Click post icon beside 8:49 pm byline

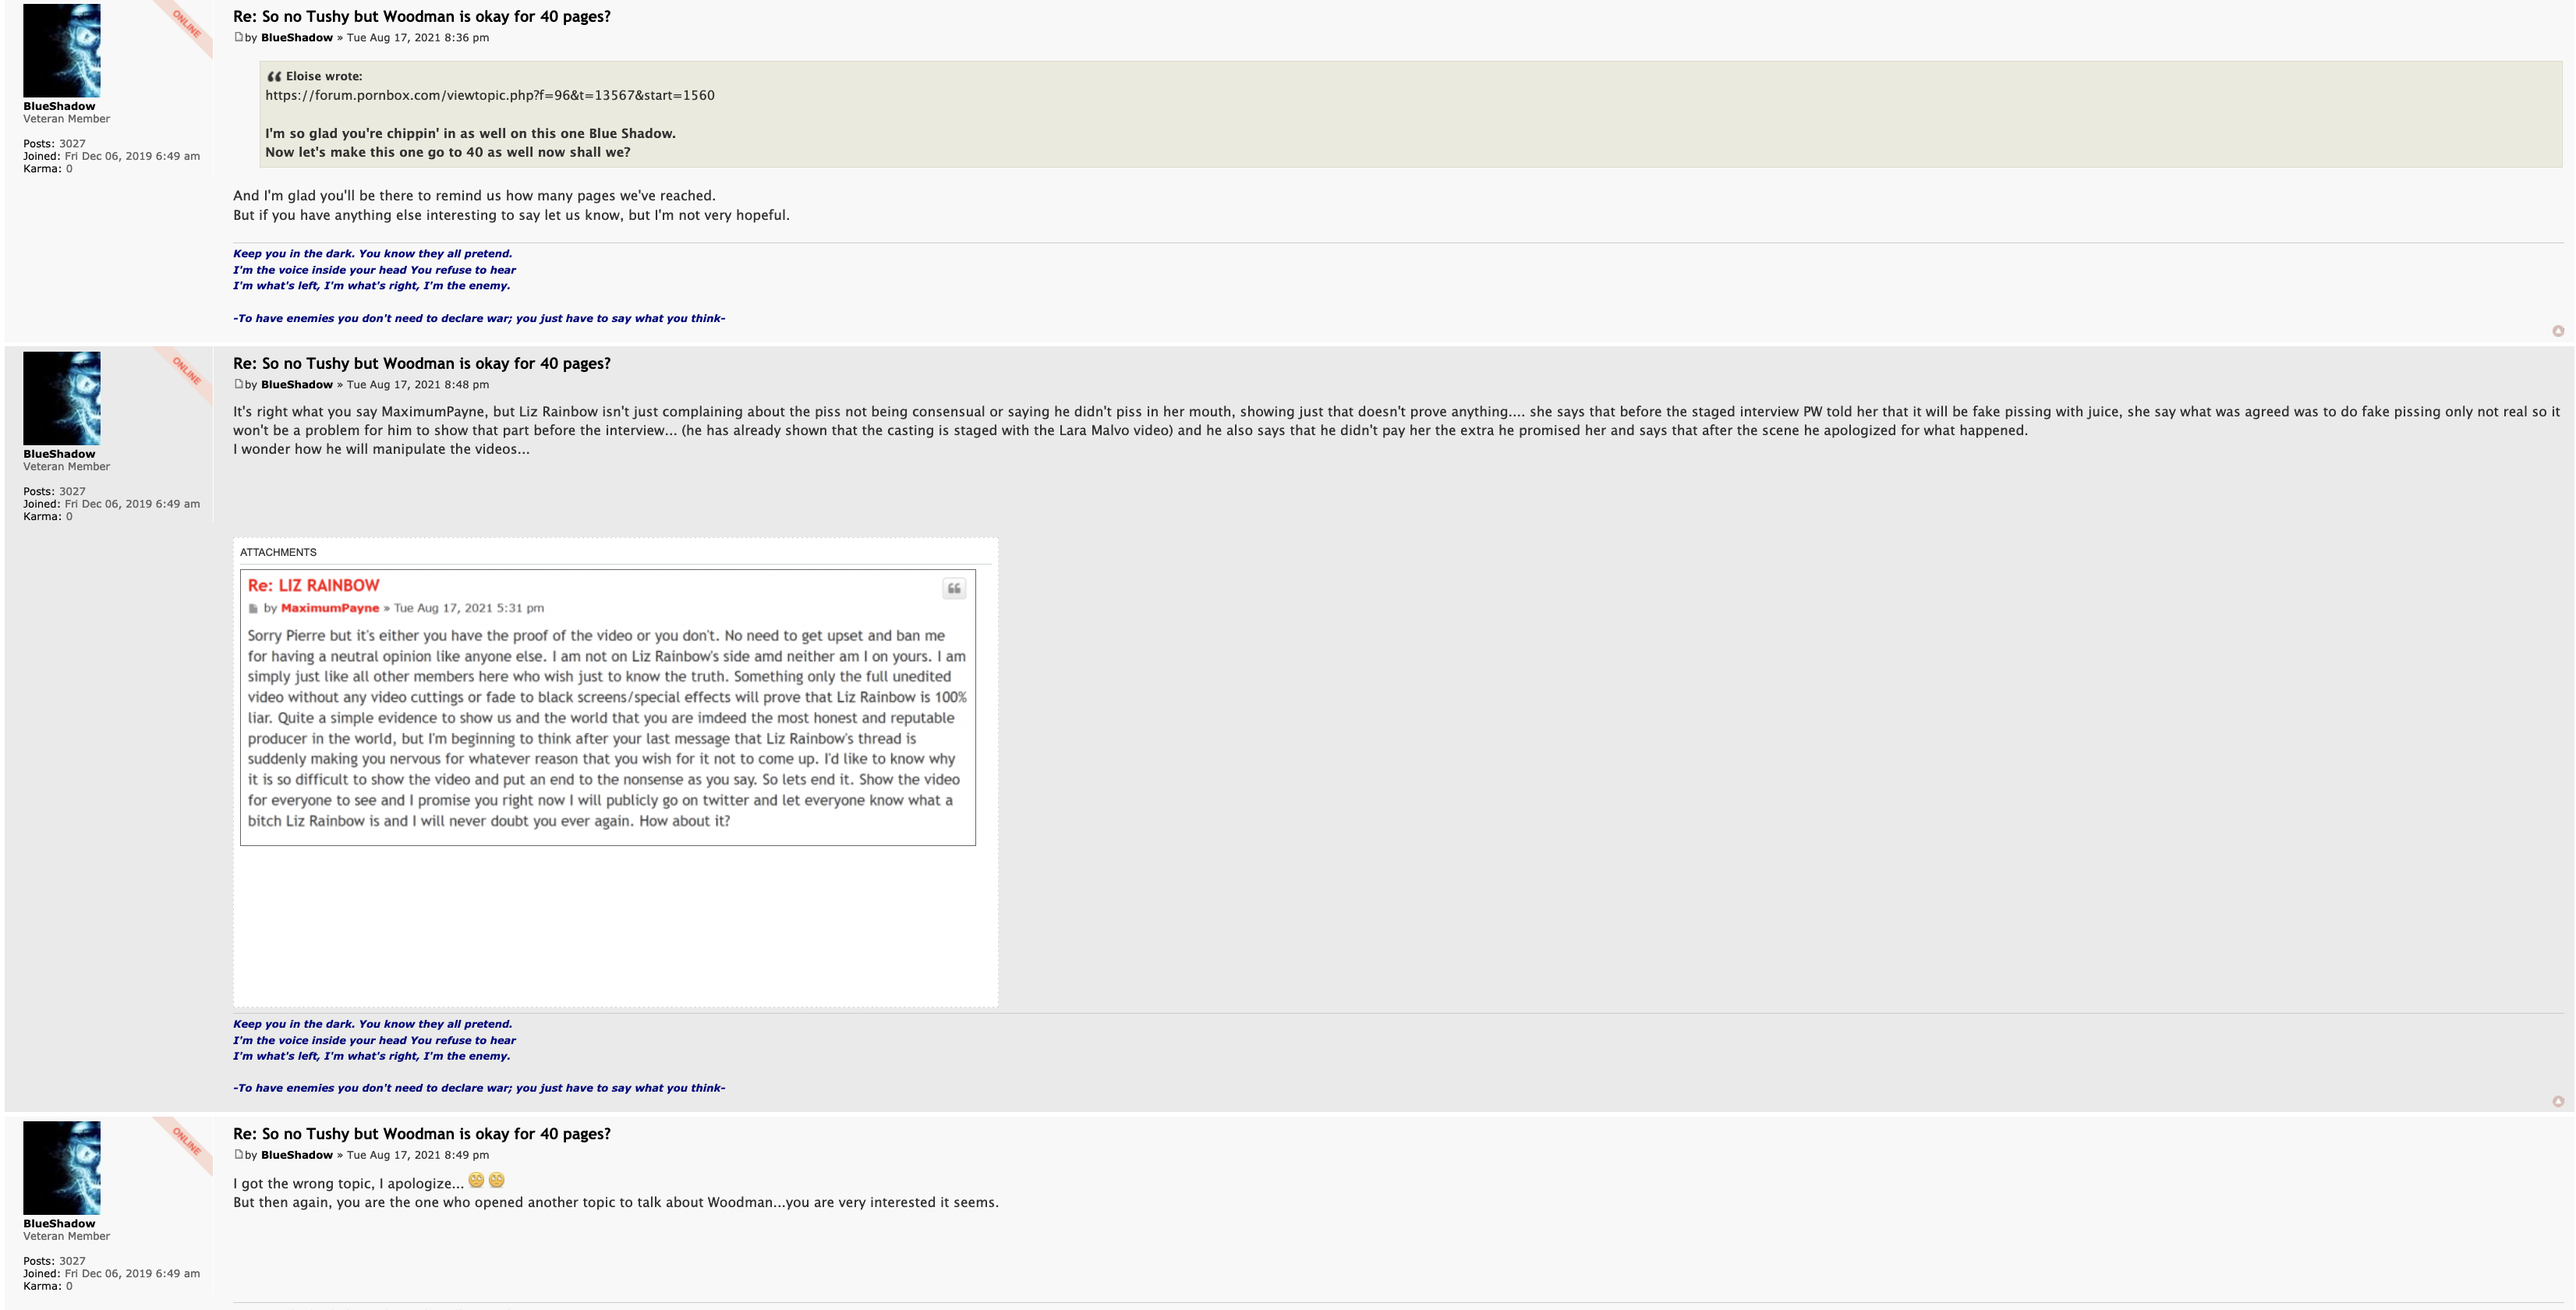click(238, 1154)
